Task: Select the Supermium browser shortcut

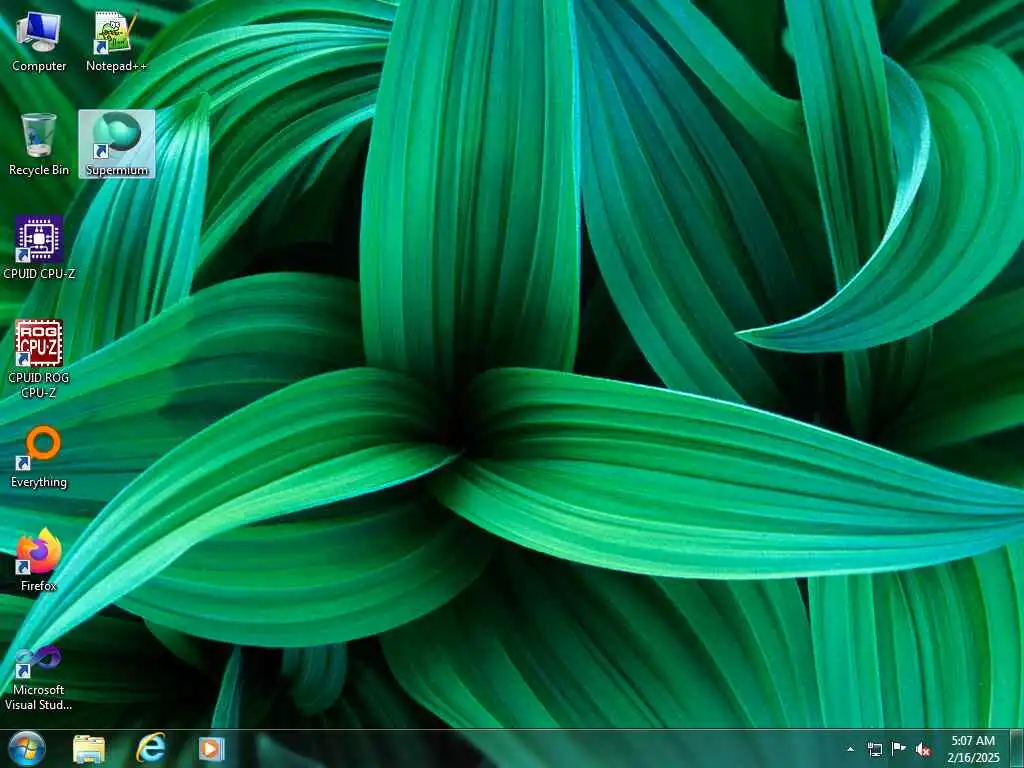Action: click(117, 144)
